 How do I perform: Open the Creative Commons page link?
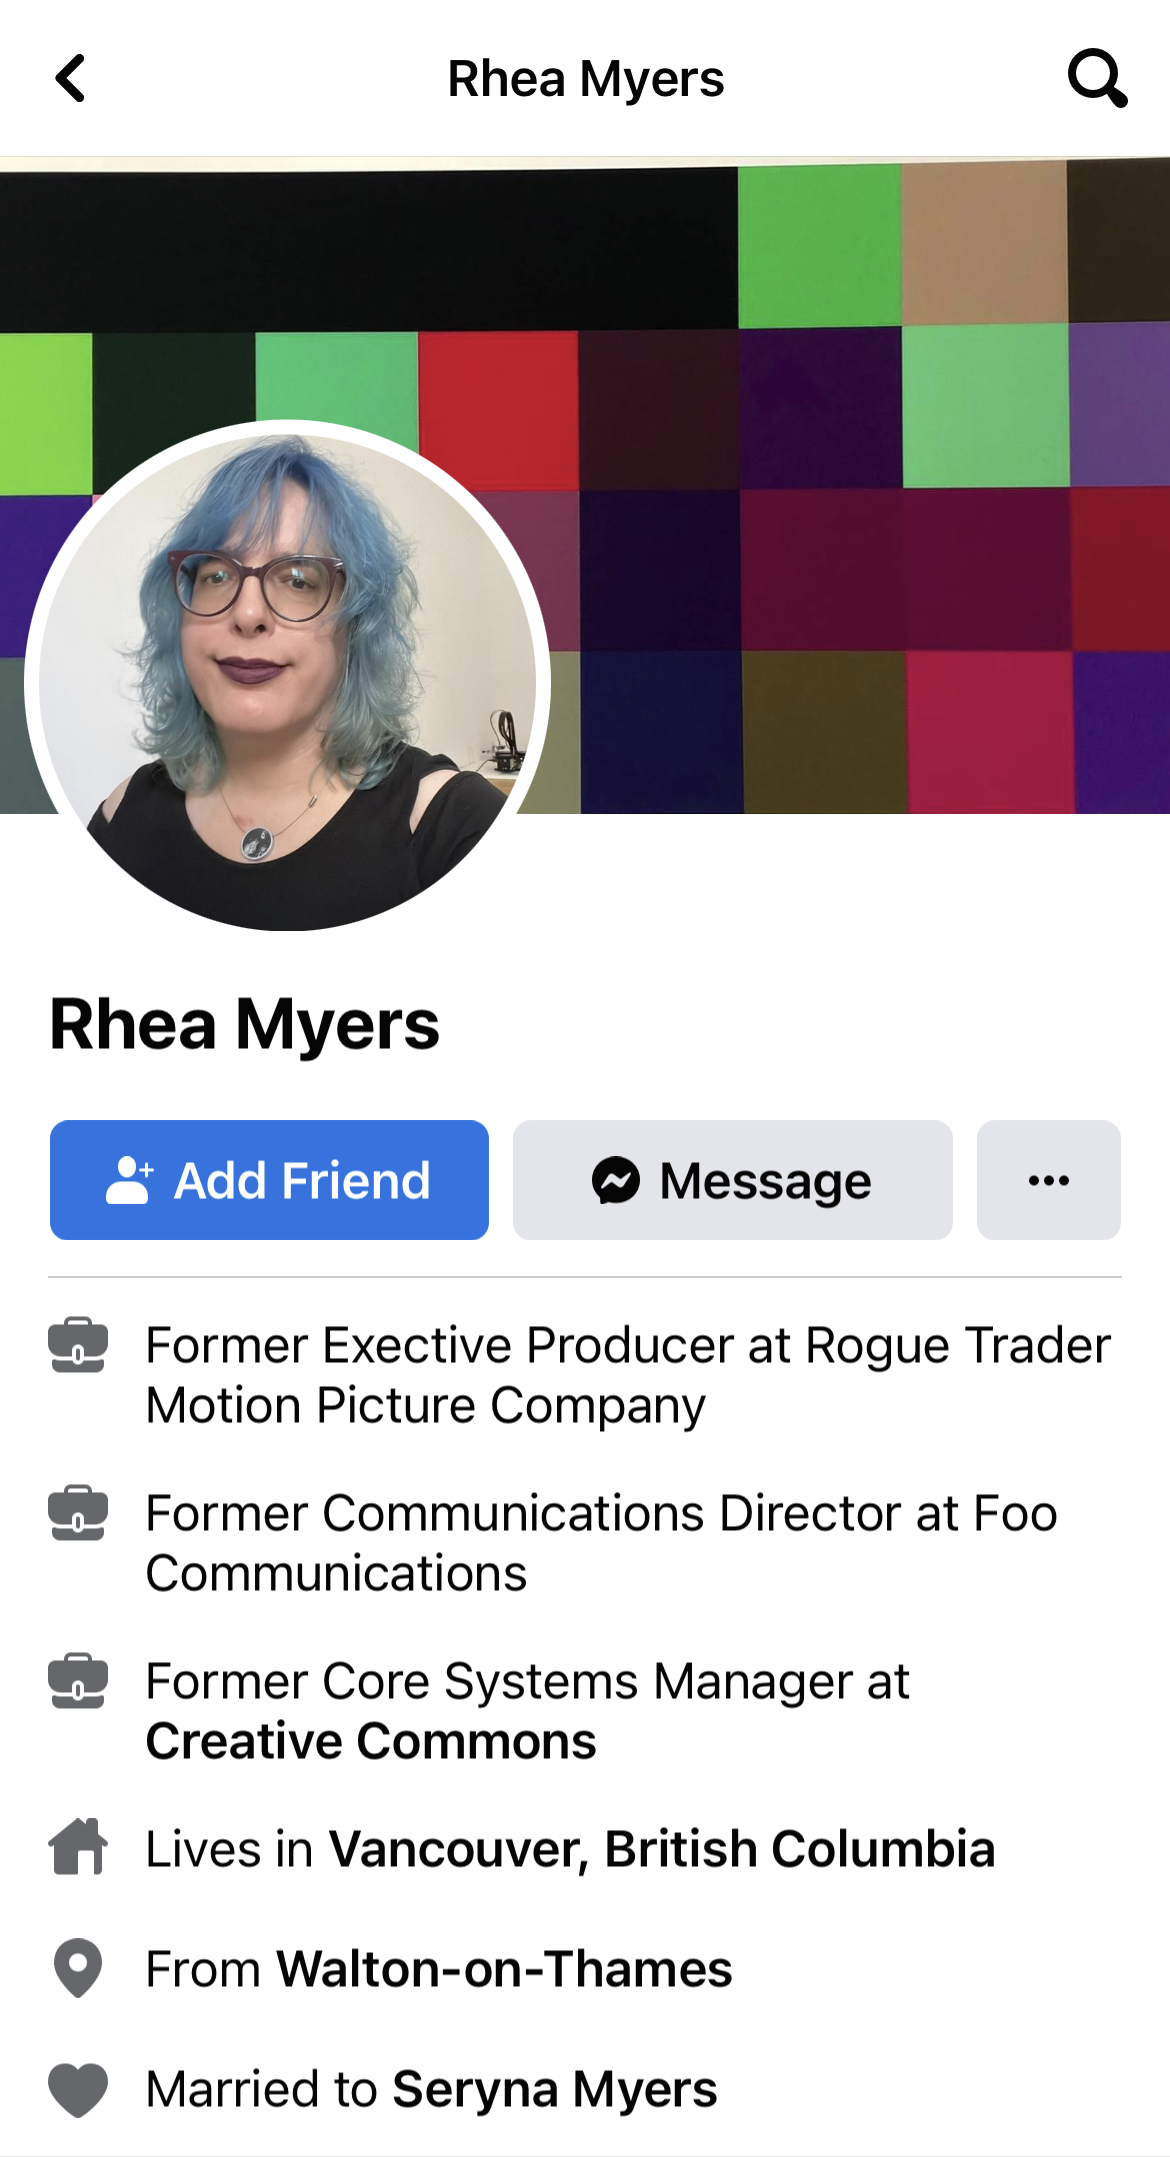point(371,1741)
